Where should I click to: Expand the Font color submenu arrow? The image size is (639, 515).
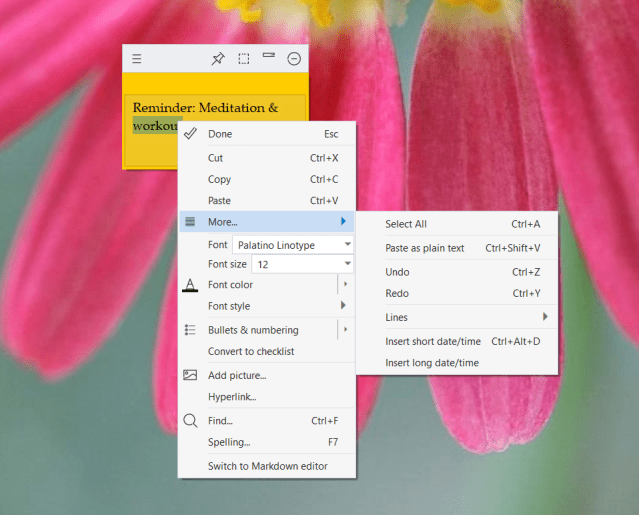coord(346,284)
